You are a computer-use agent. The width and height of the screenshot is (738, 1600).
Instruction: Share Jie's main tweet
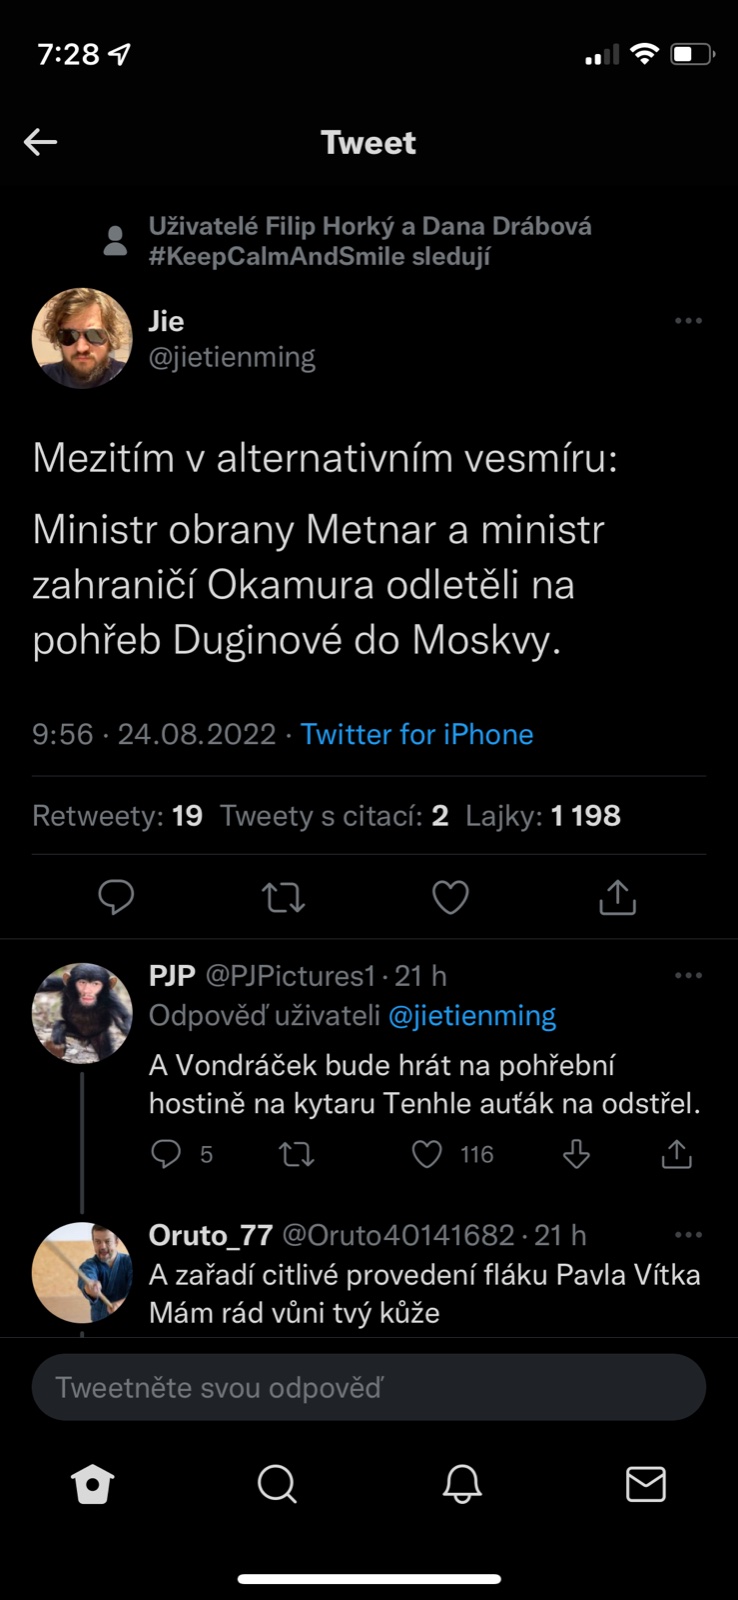(x=617, y=897)
